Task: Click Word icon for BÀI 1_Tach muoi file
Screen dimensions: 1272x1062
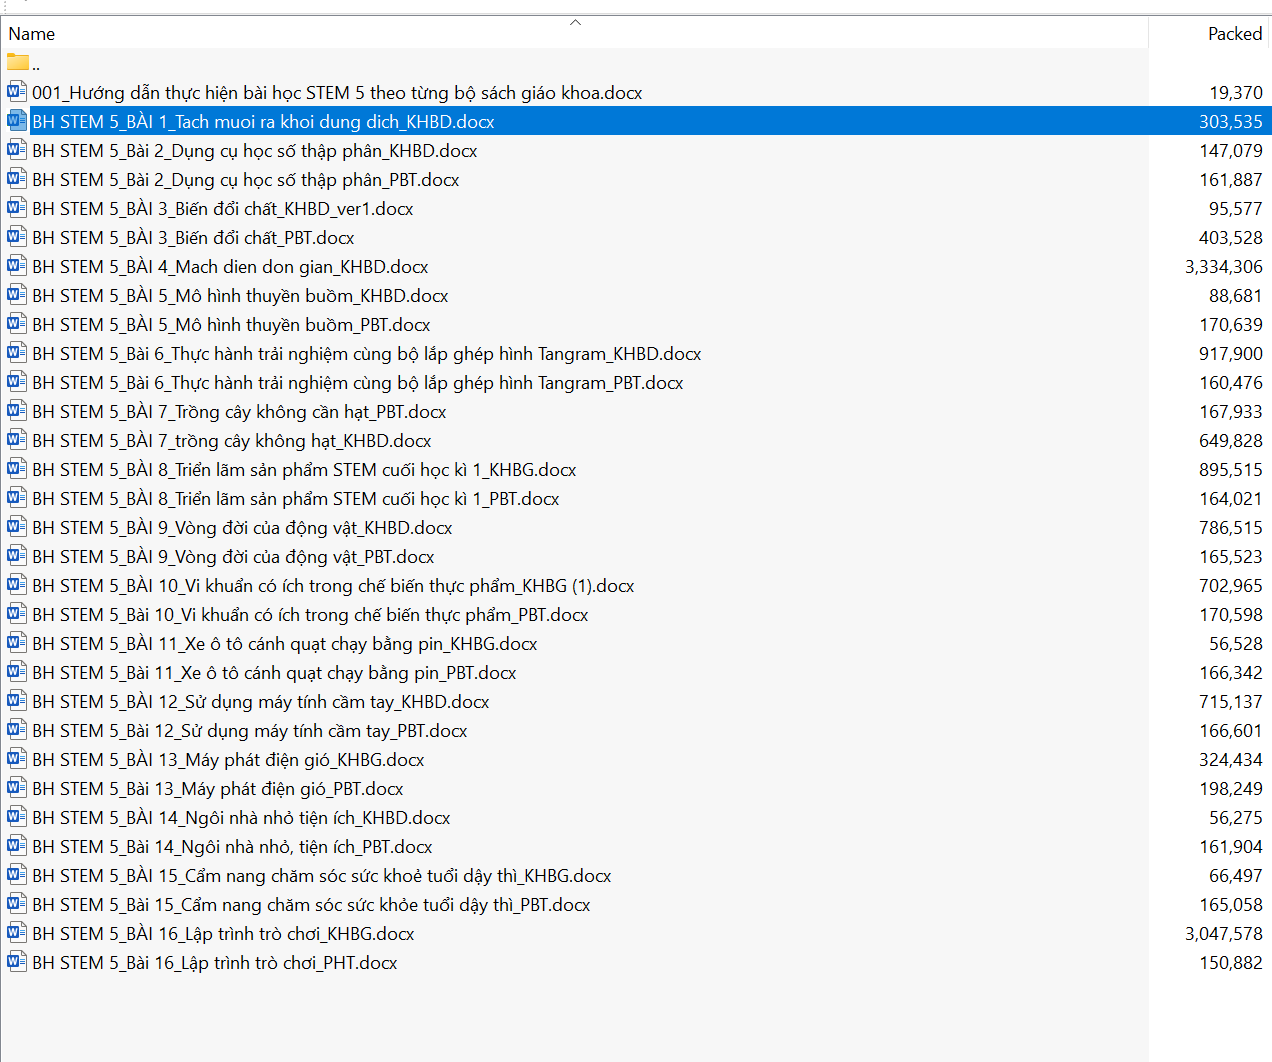Action: pyautogui.click(x=17, y=121)
